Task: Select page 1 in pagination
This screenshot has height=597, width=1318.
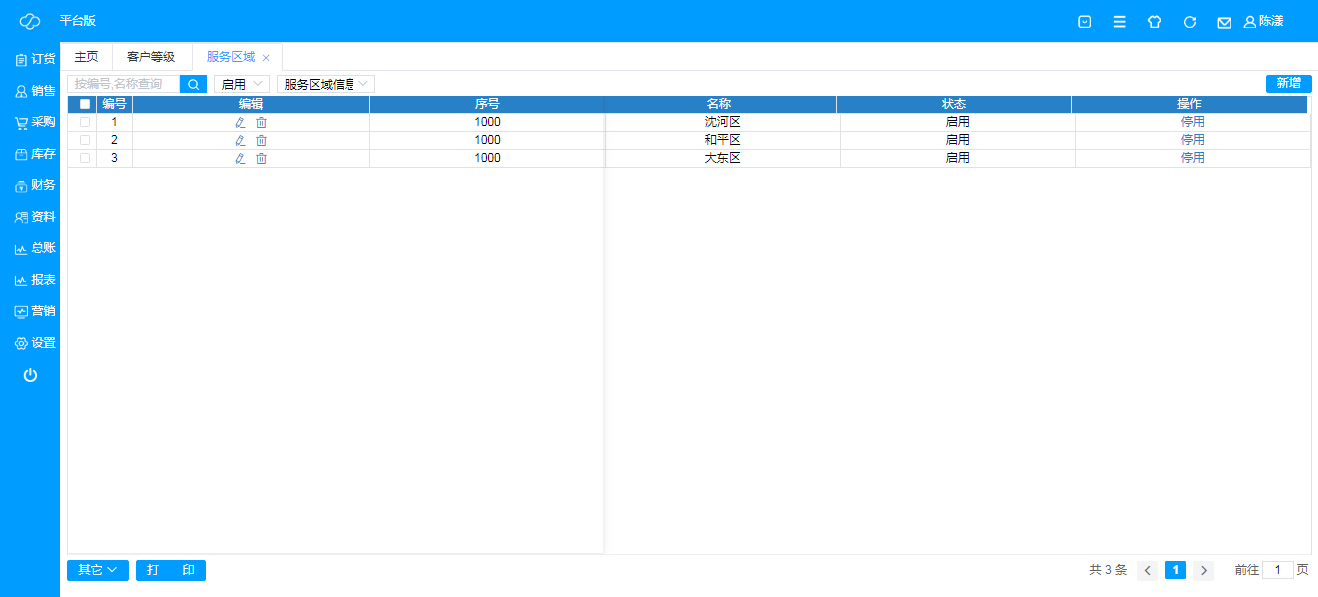Action: point(1176,570)
